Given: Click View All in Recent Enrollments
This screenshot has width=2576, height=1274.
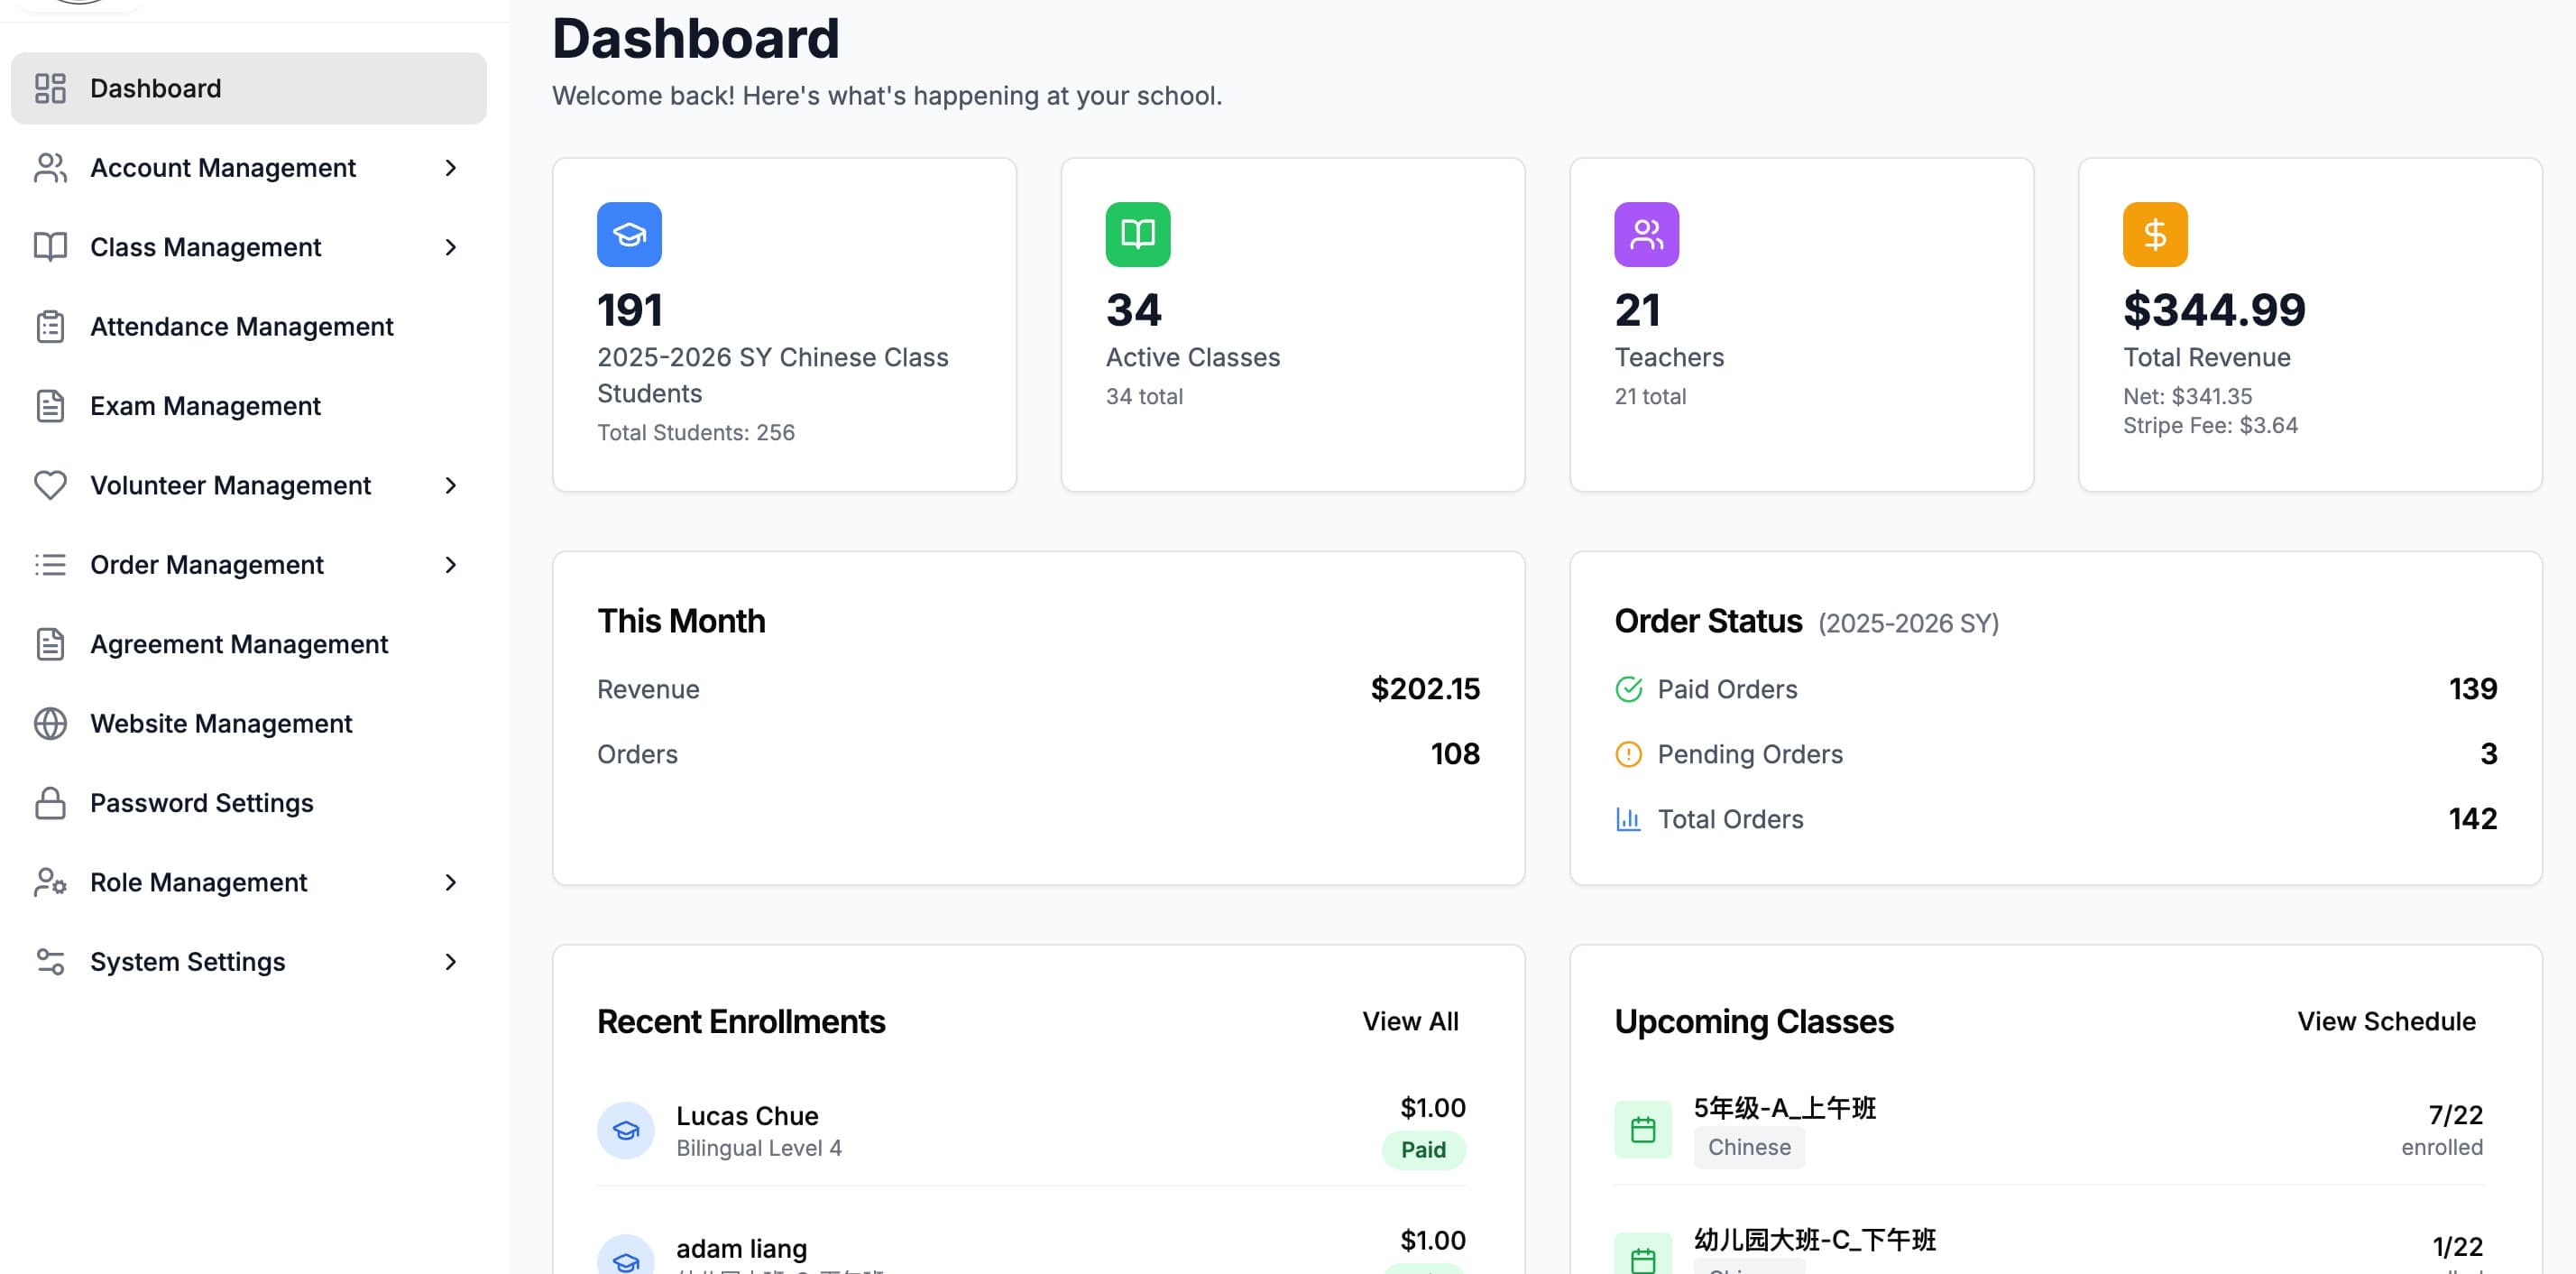Looking at the screenshot, I should 1410,1021.
